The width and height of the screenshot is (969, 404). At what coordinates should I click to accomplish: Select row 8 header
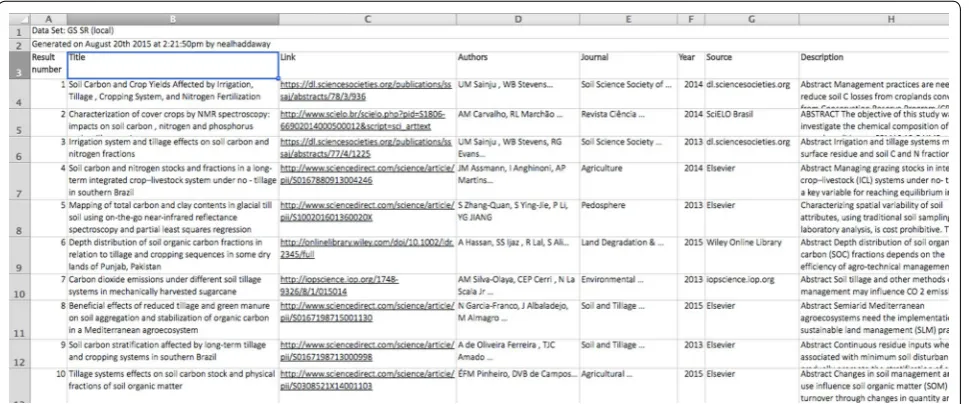(x=19, y=218)
